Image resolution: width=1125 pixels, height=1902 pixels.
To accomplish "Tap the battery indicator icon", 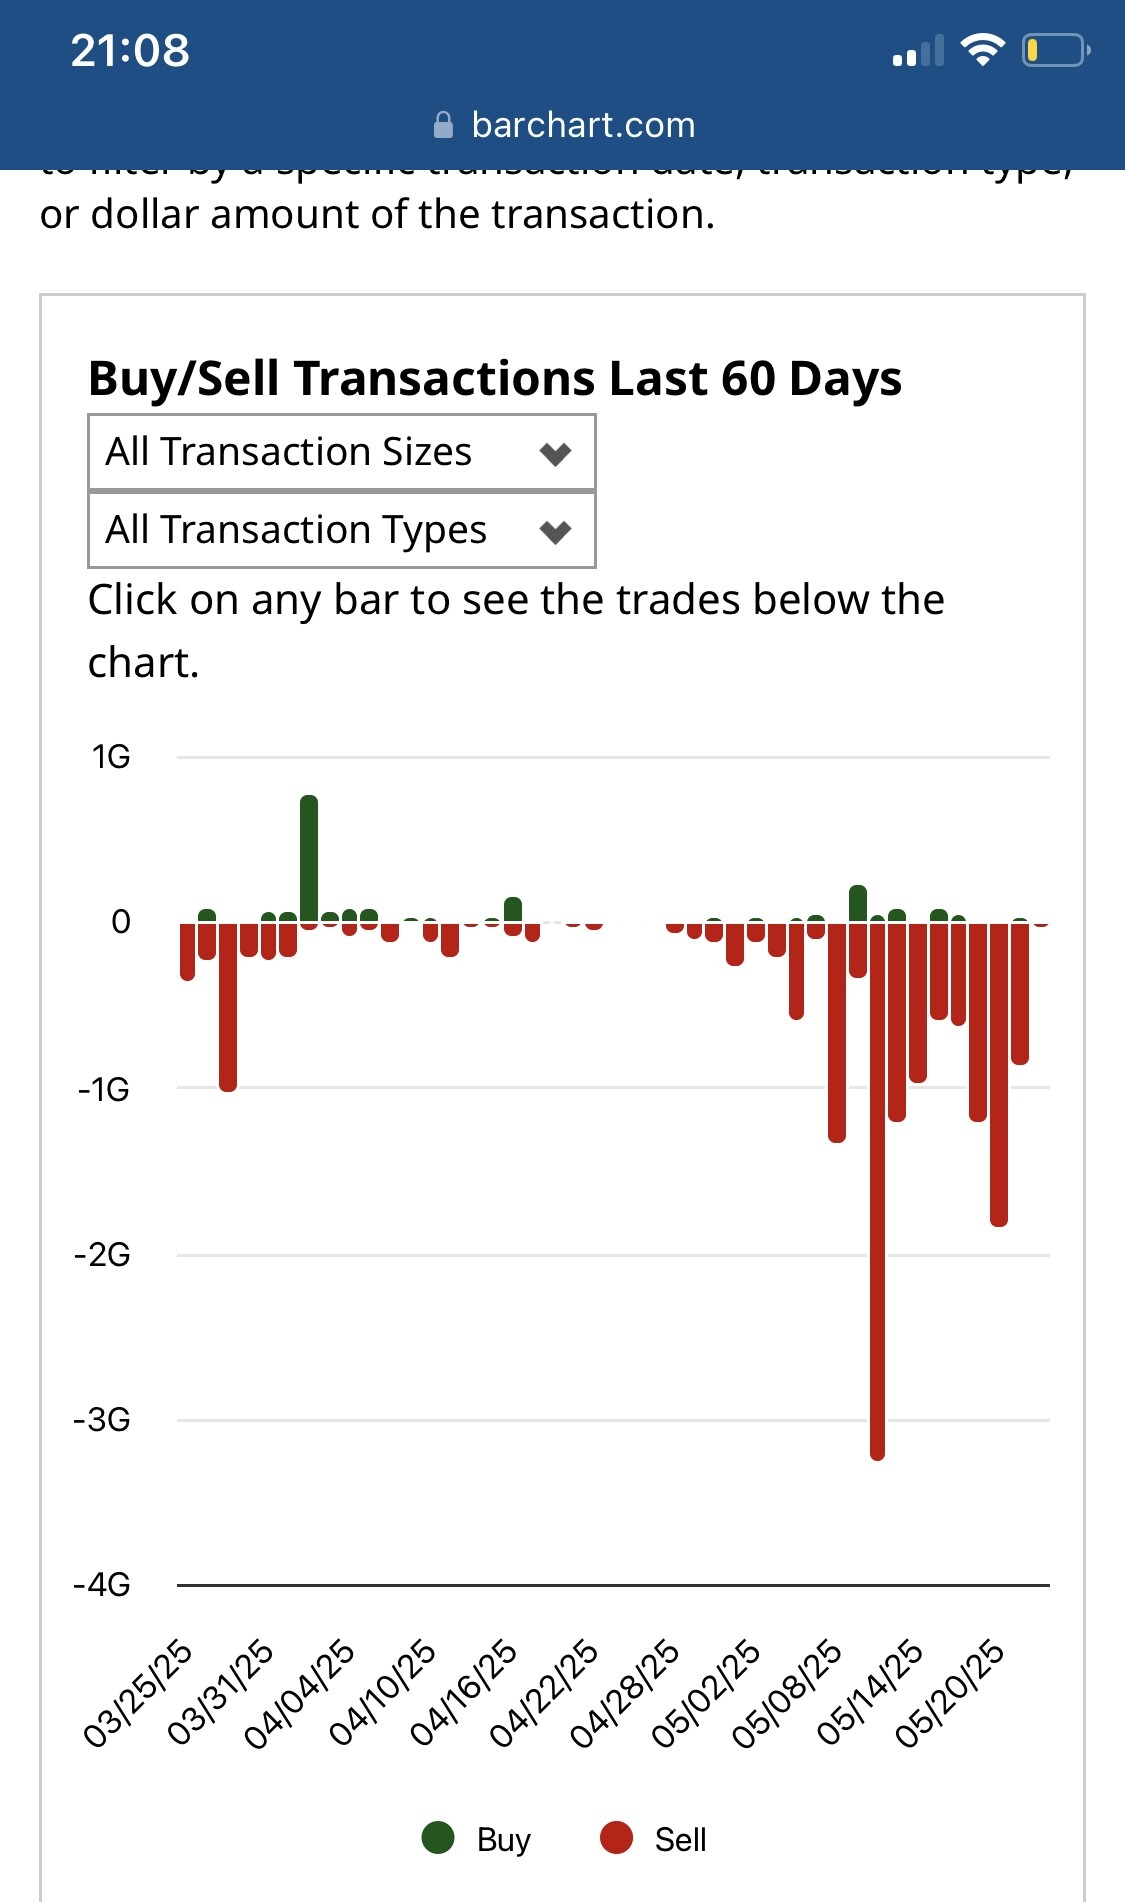I will coord(1055,49).
